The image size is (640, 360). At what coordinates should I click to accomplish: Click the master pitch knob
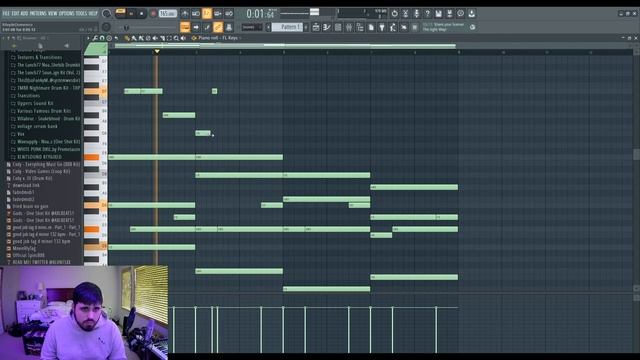pos(106,27)
